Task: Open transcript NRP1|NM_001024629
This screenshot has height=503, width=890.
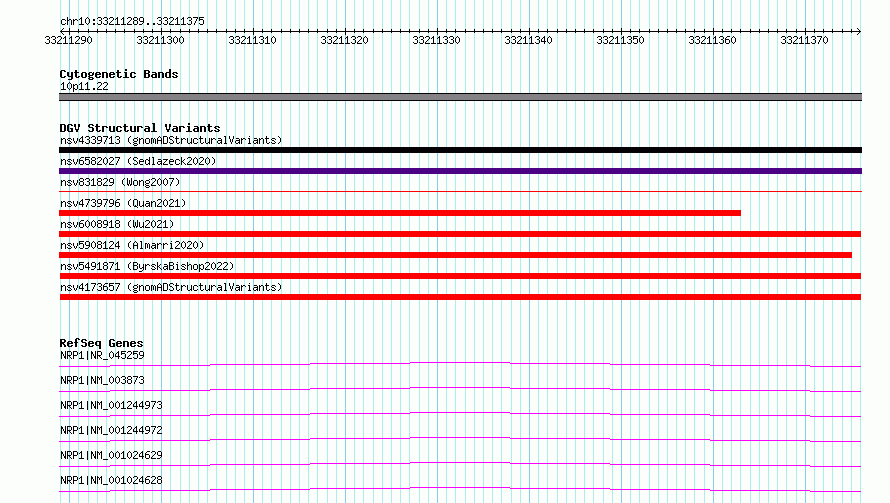Action: pyautogui.click(x=111, y=455)
